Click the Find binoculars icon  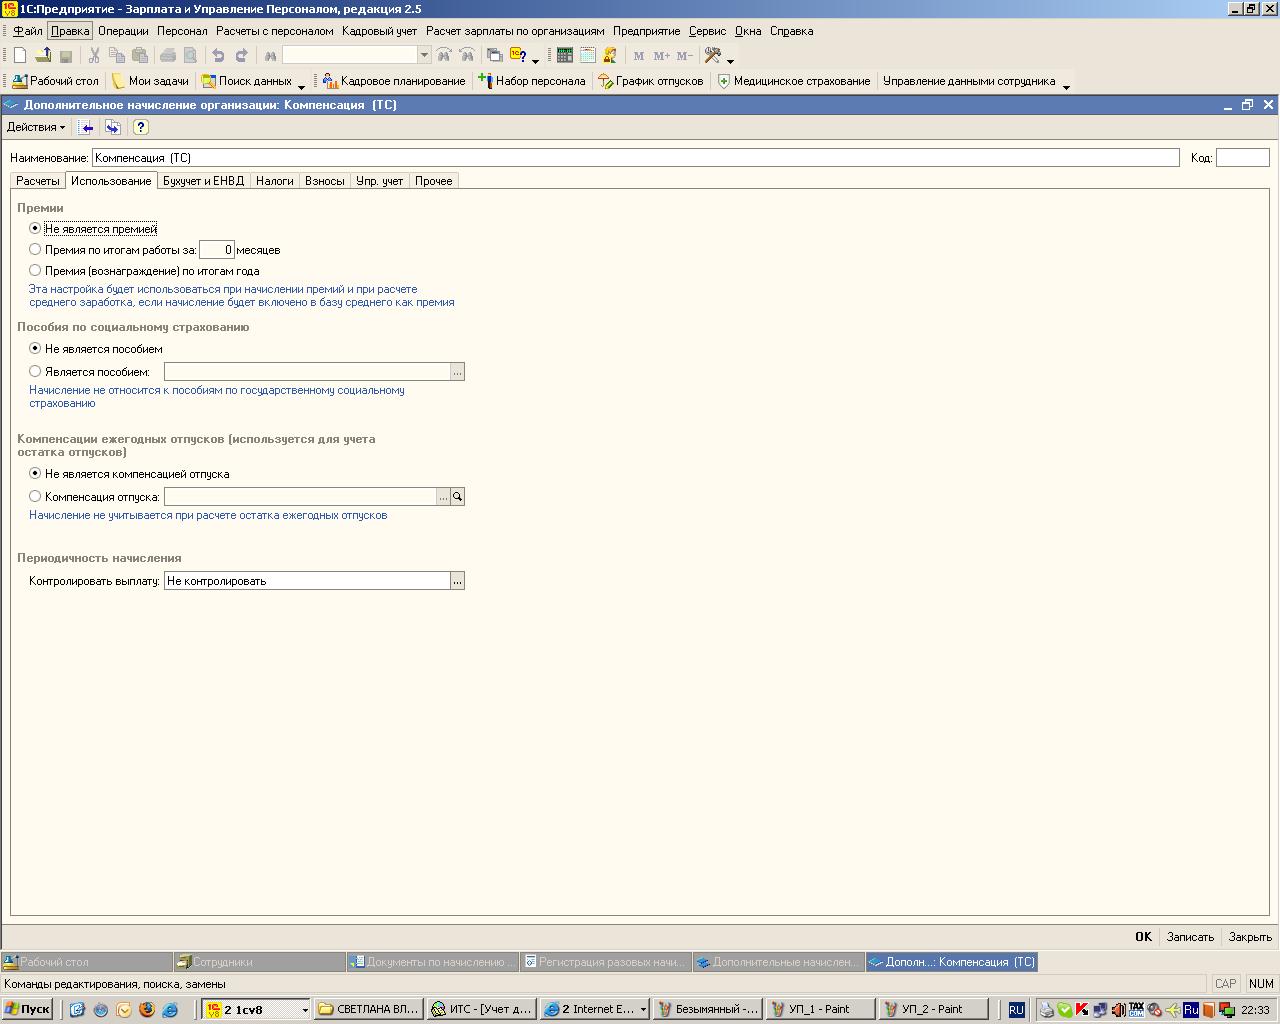(x=269, y=56)
